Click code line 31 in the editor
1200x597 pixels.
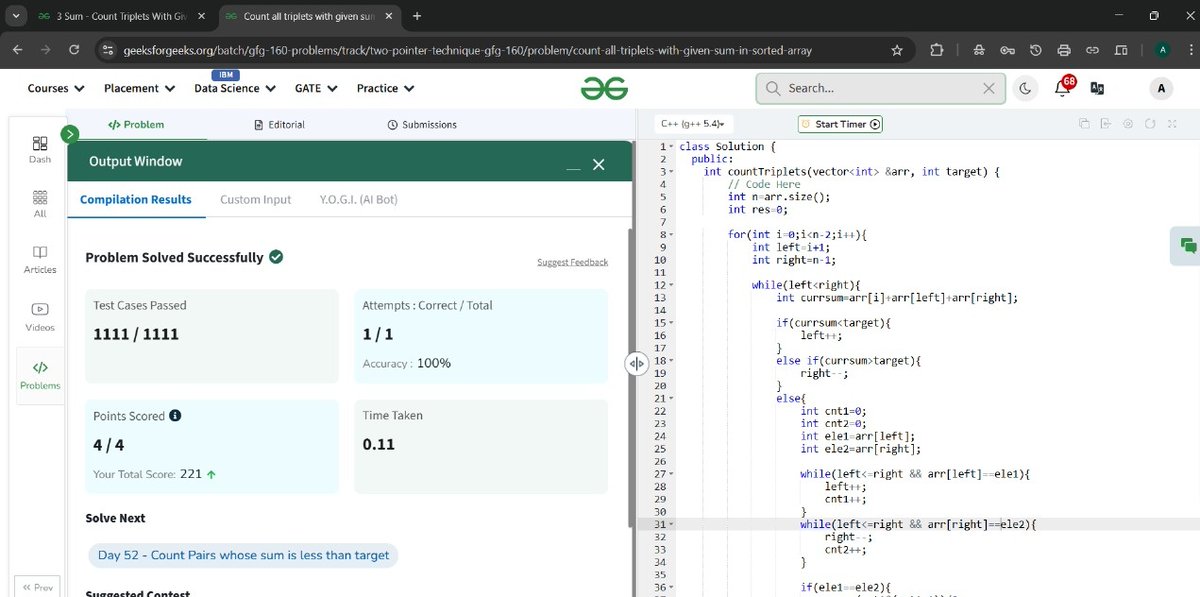pos(918,524)
